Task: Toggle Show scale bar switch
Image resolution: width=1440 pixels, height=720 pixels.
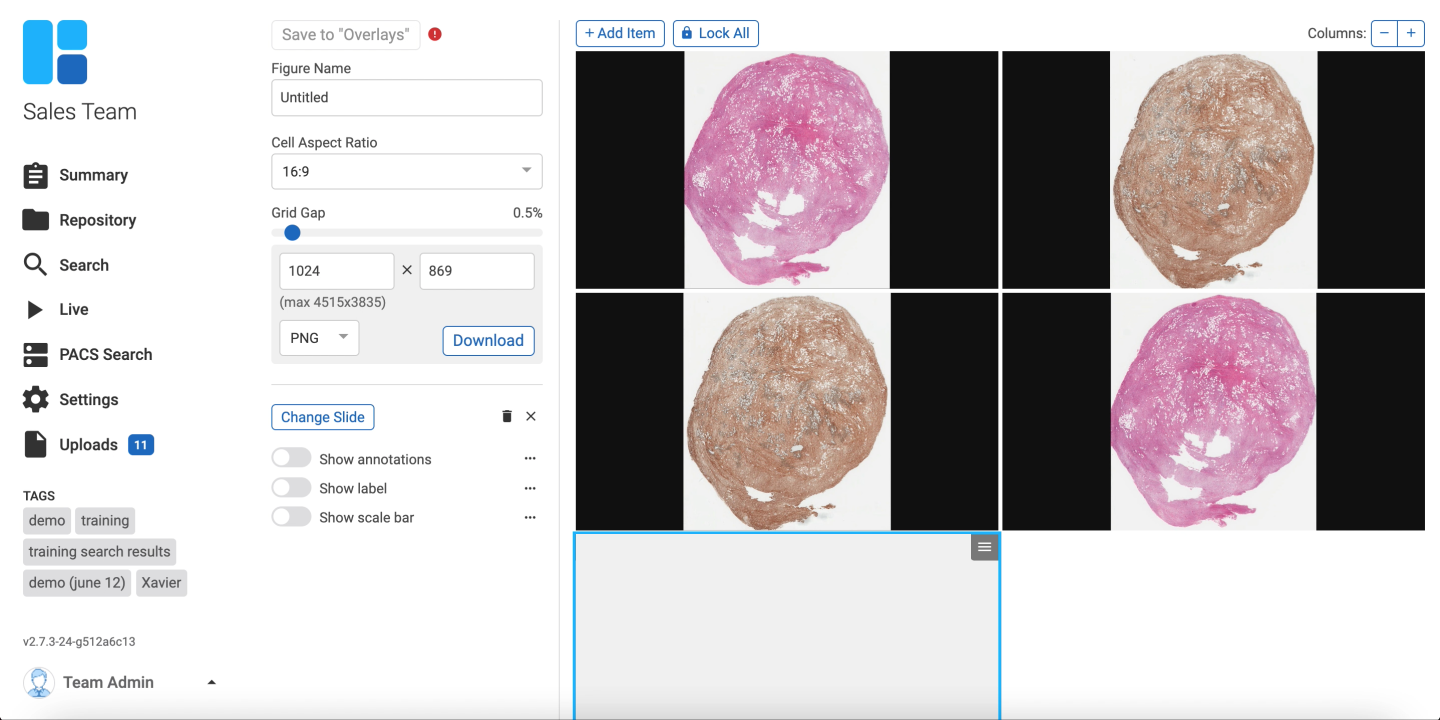Action: pyautogui.click(x=291, y=517)
